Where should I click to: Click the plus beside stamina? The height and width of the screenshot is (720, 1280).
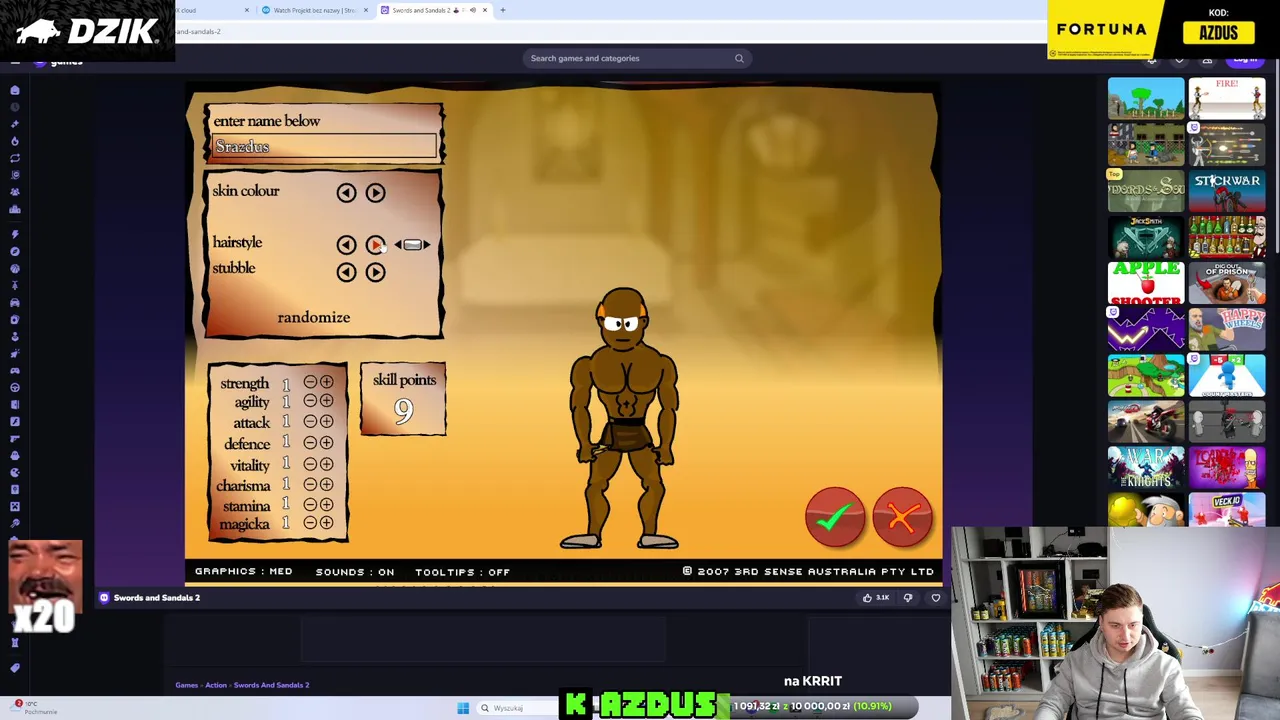[x=327, y=504]
